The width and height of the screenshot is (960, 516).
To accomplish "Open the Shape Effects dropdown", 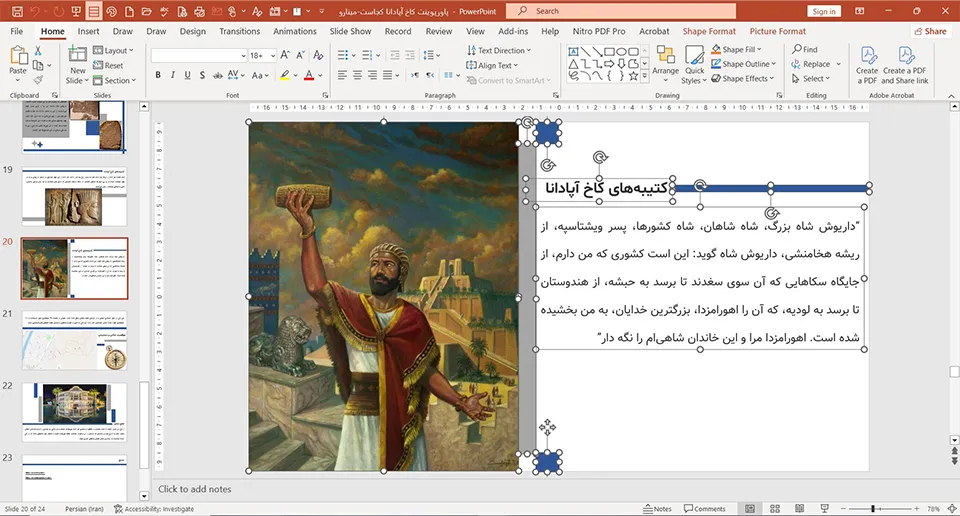I will 743,78.
